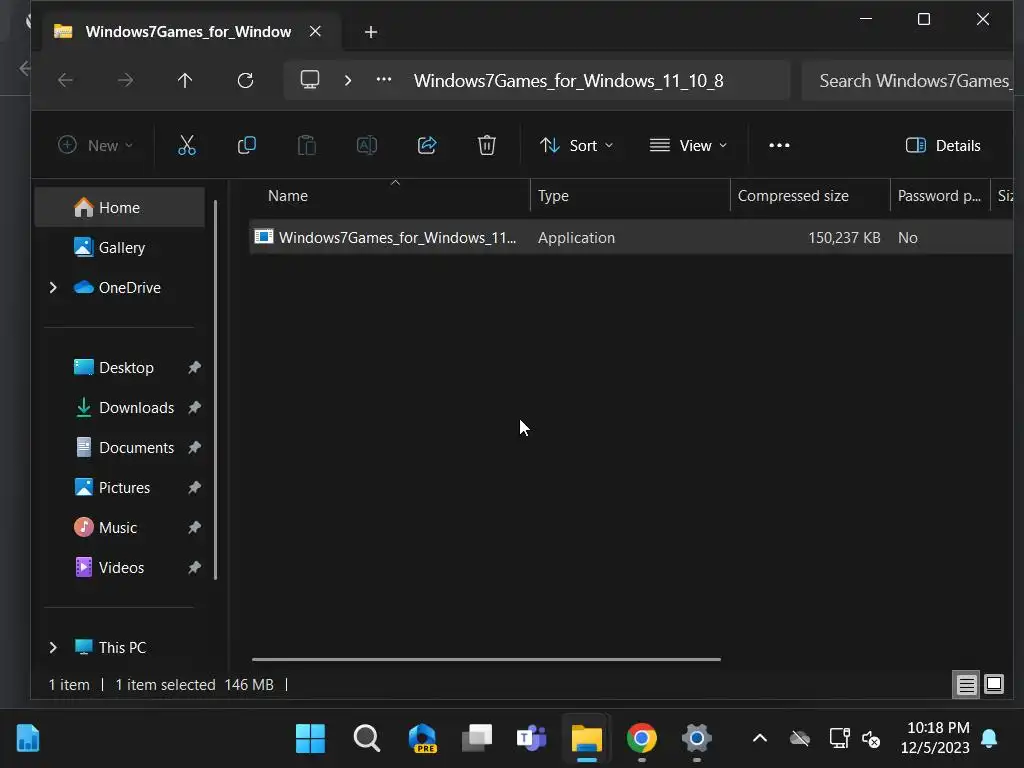
Task: Click the pin icon next to Desktop
Action: tap(194, 368)
